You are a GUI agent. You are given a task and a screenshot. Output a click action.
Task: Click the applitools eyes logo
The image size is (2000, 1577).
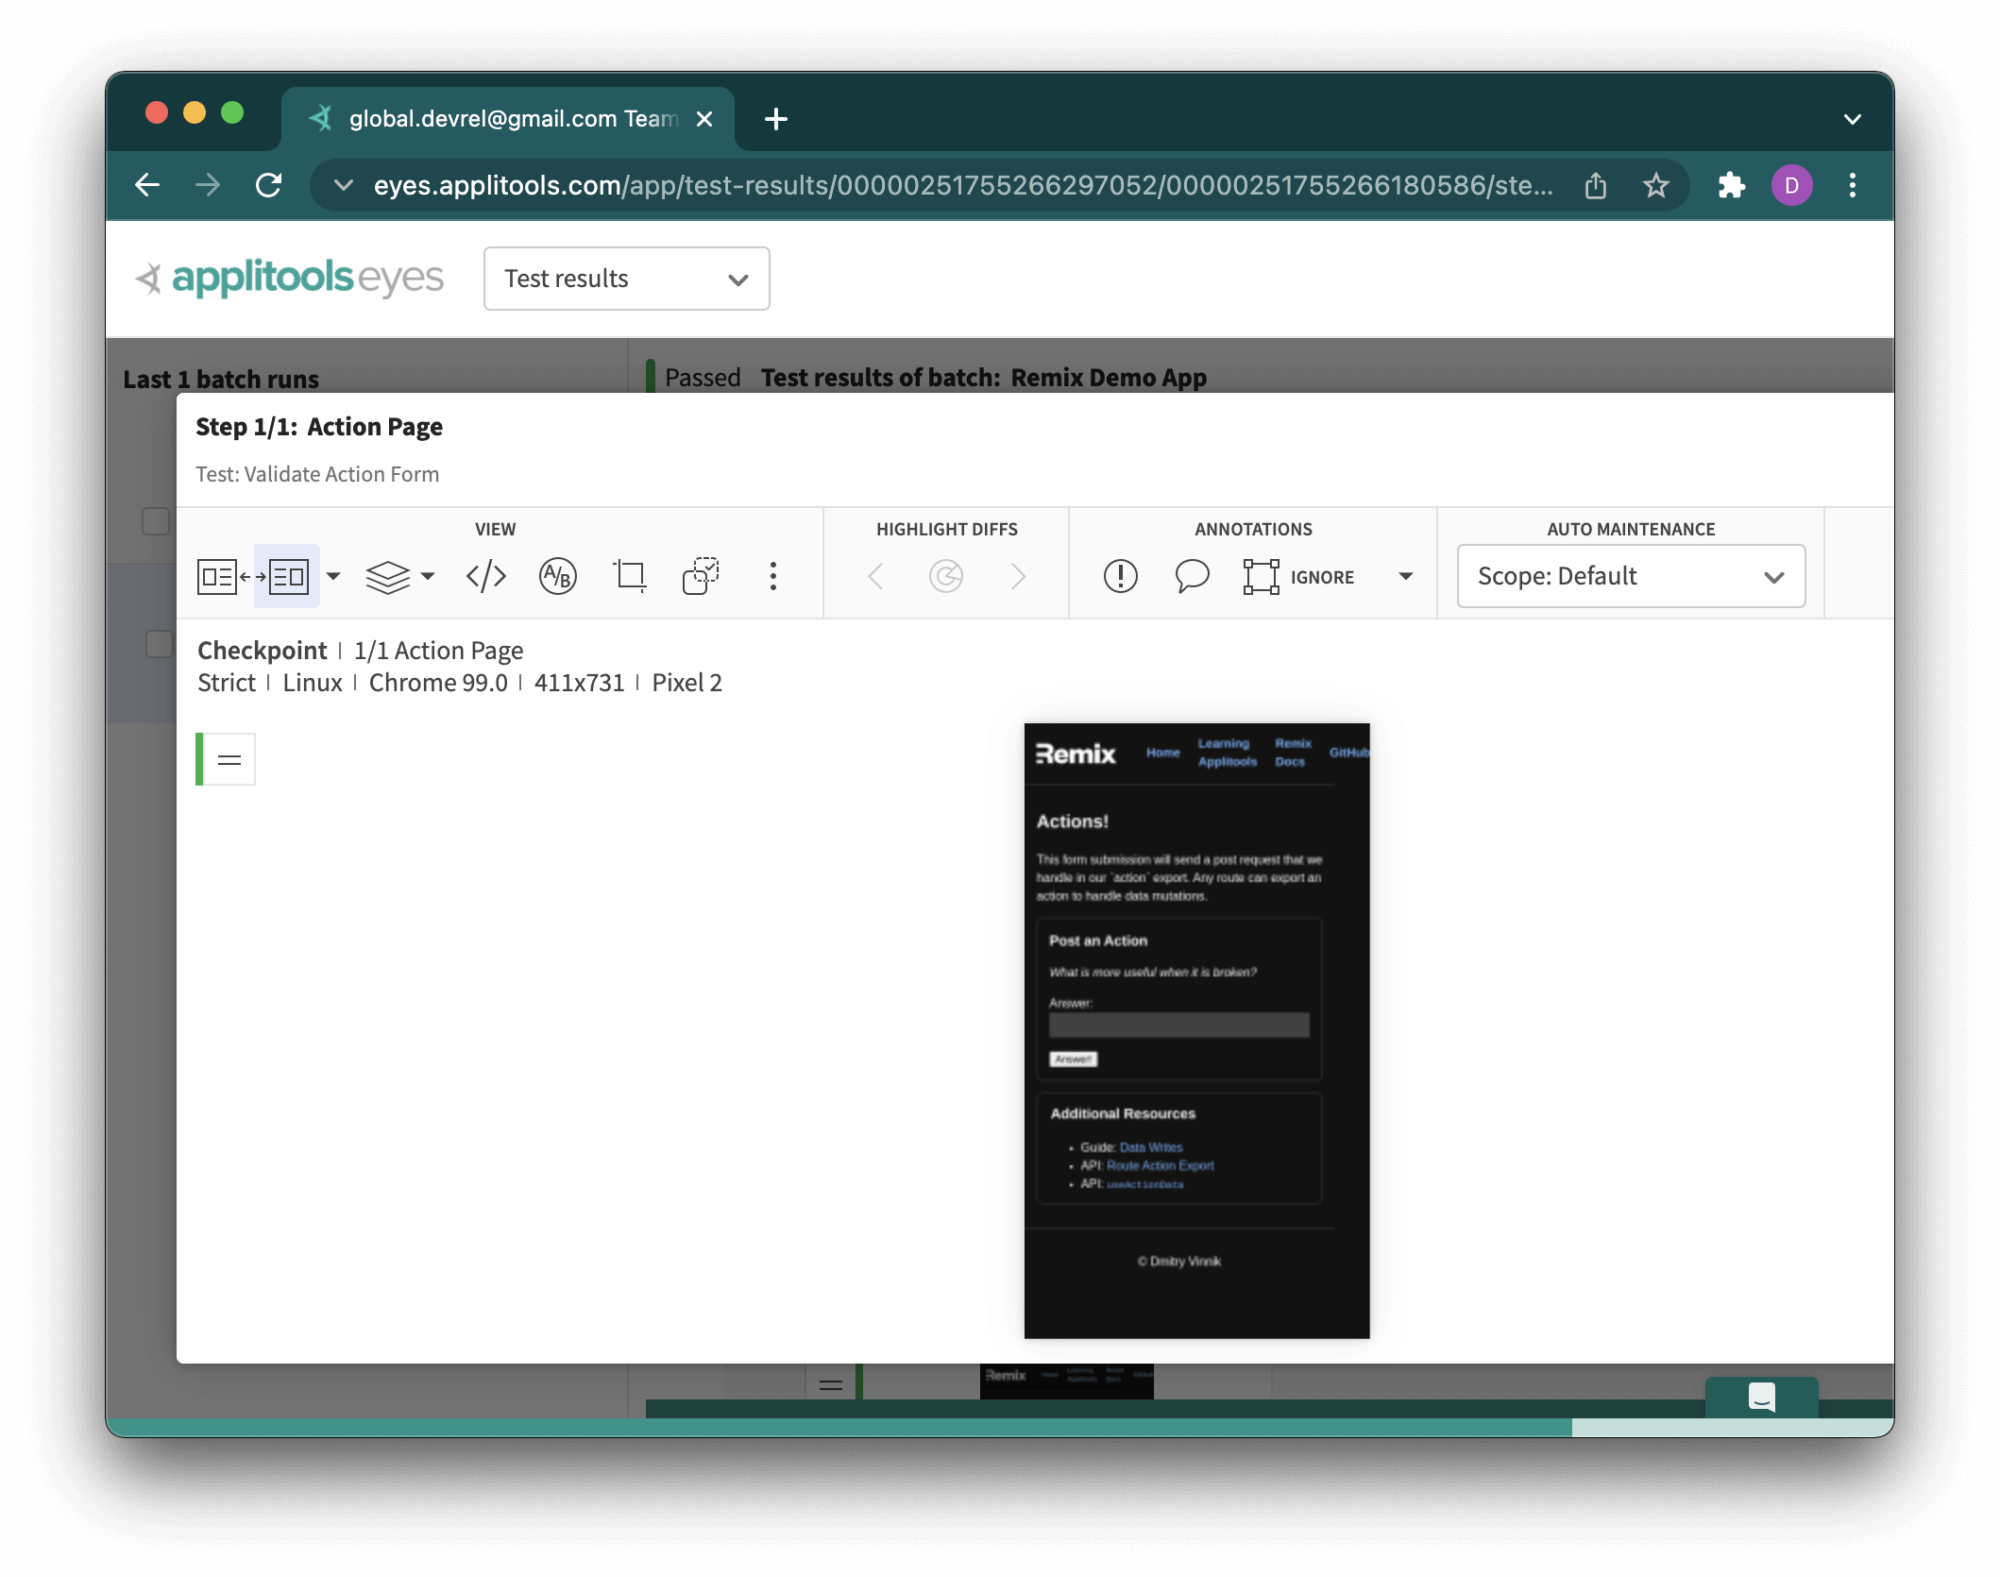pyautogui.click(x=288, y=278)
